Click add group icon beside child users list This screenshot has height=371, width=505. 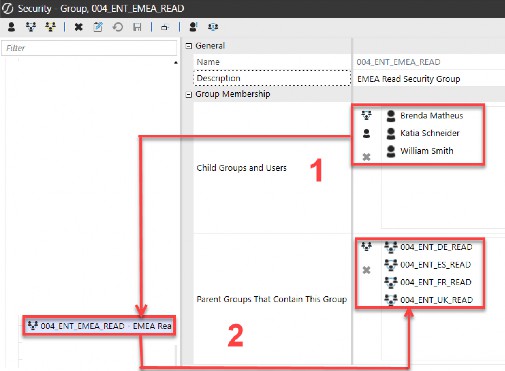coord(366,116)
